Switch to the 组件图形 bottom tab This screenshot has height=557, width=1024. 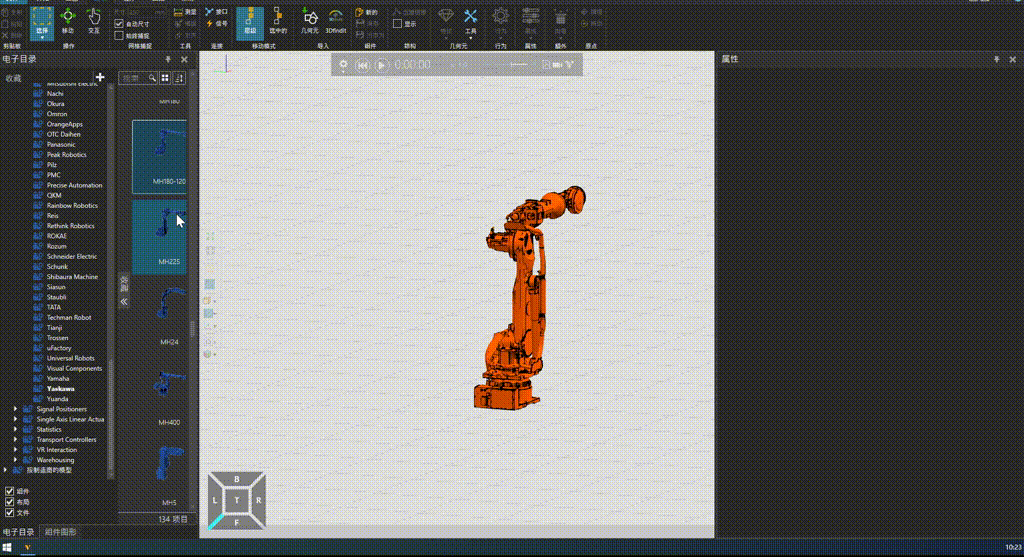point(61,532)
